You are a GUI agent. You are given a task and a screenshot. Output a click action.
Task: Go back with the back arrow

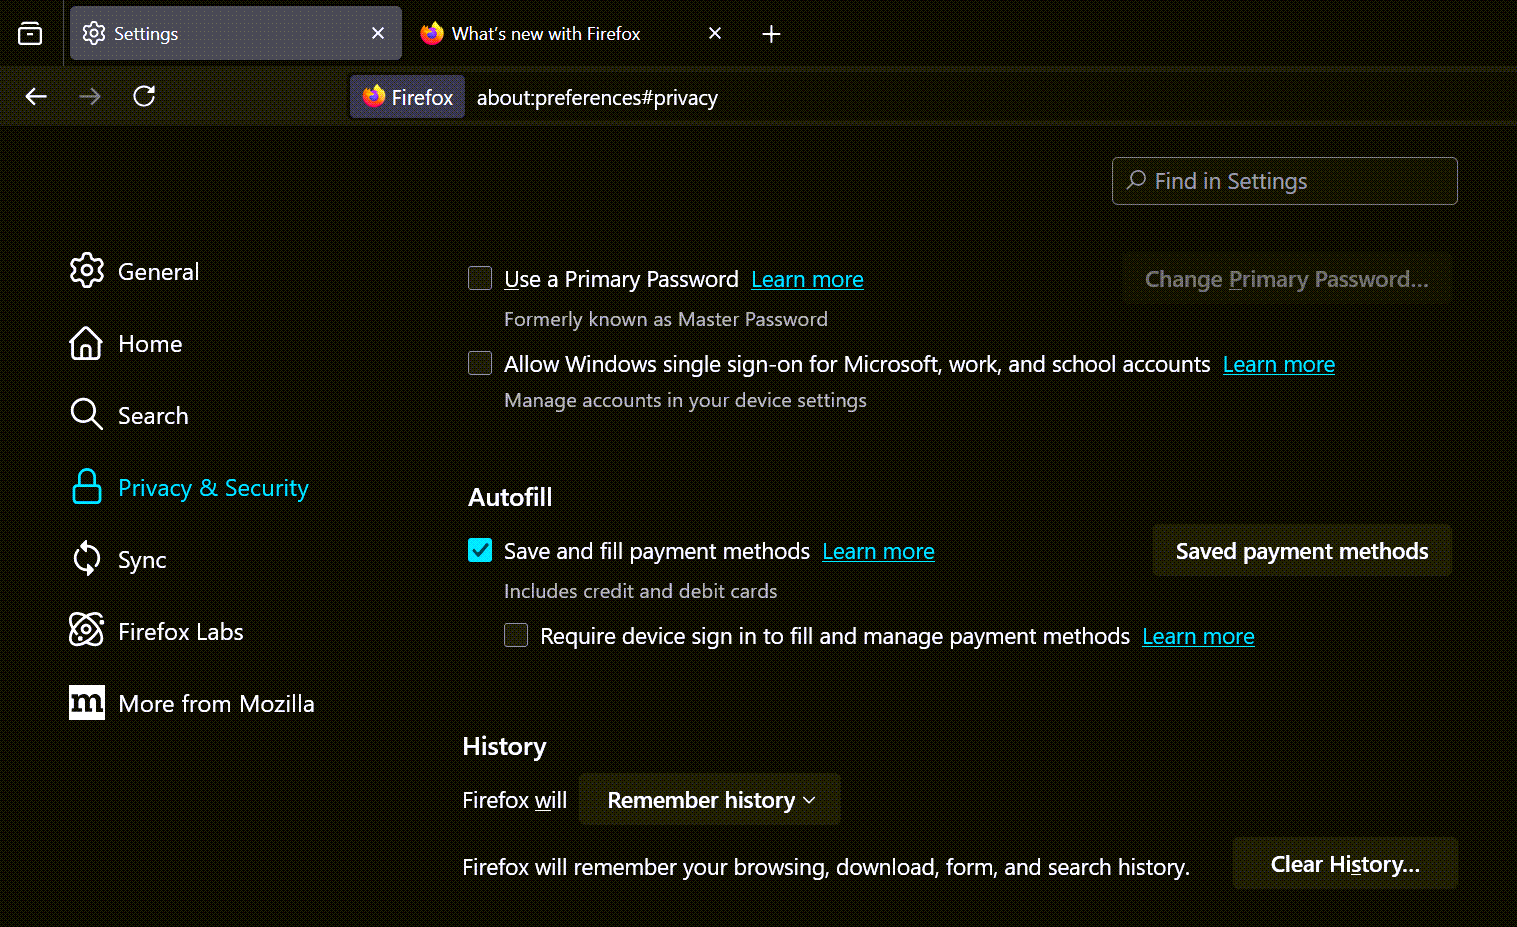(x=36, y=96)
